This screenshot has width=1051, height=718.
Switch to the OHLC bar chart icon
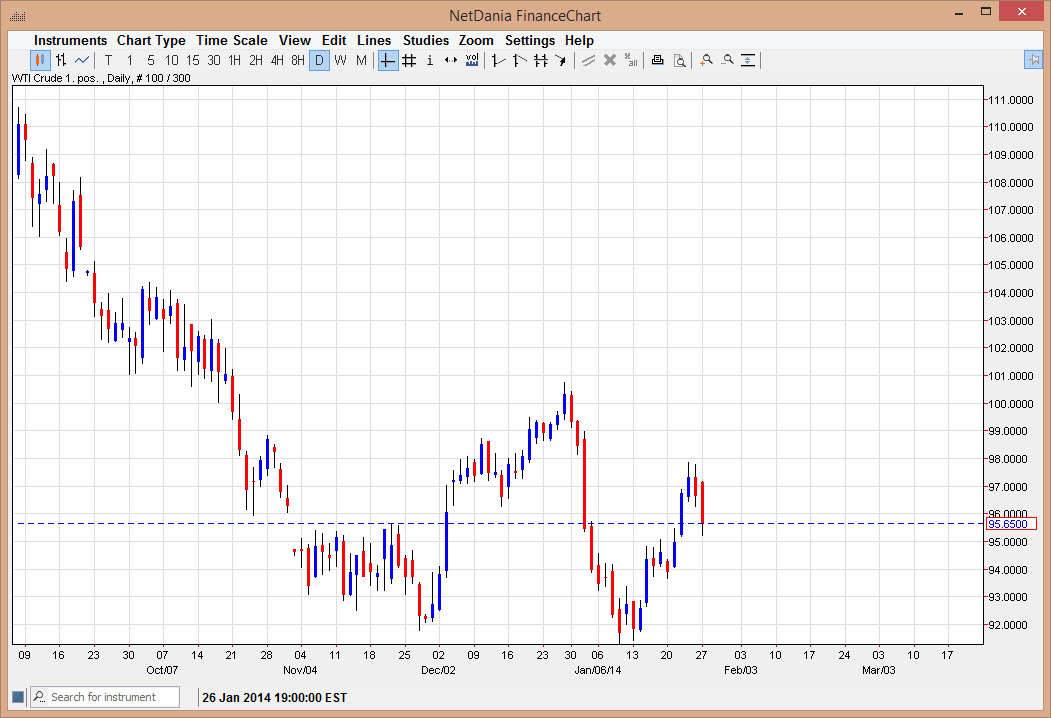coord(61,60)
